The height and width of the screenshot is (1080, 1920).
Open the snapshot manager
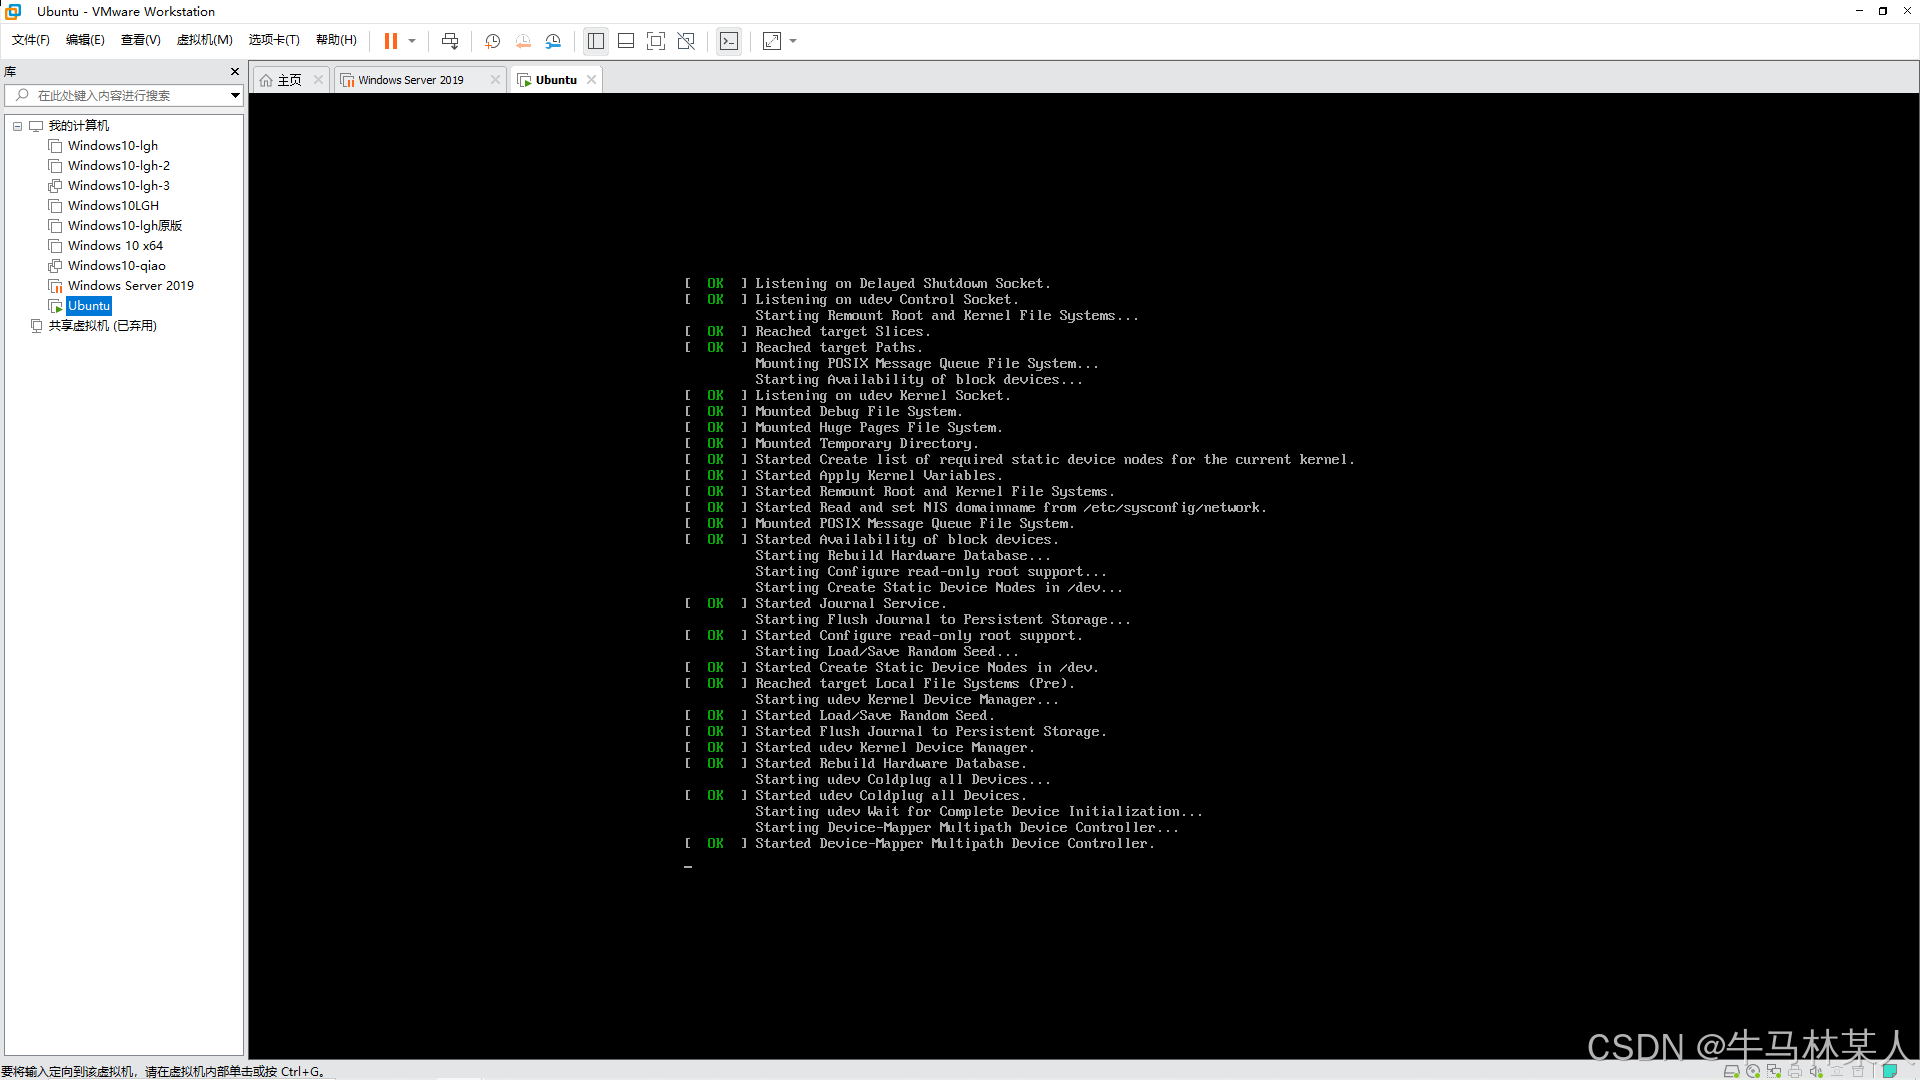[553, 41]
